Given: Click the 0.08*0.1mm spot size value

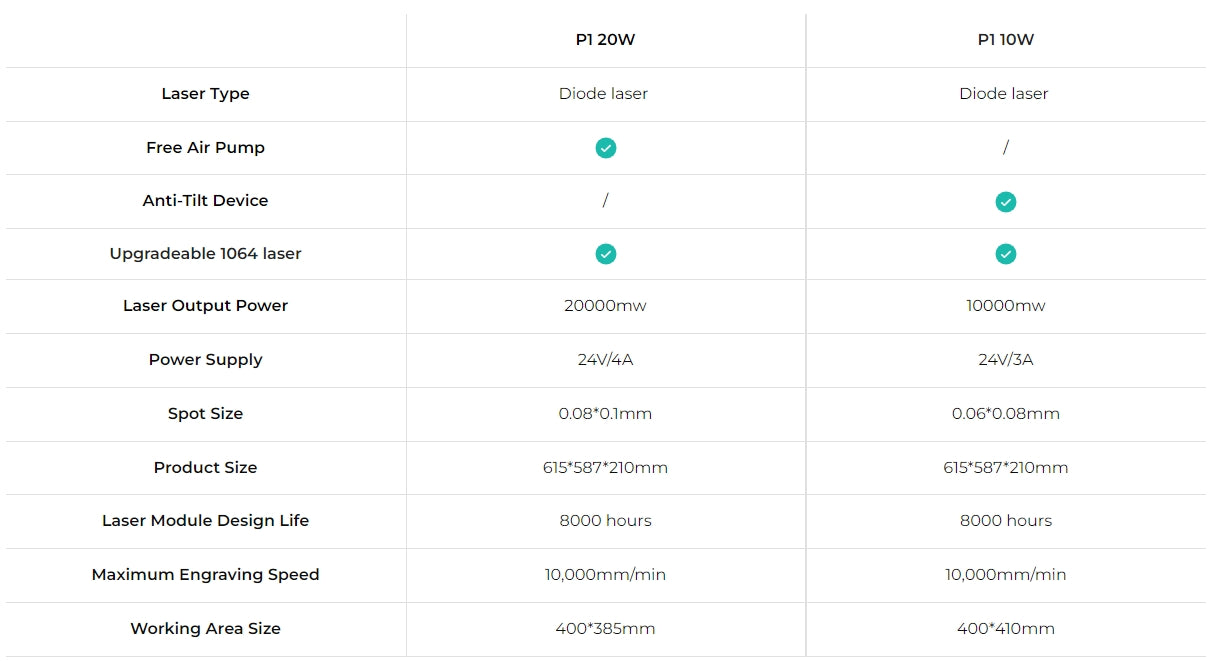Looking at the screenshot, I should (x=606, y=414).
